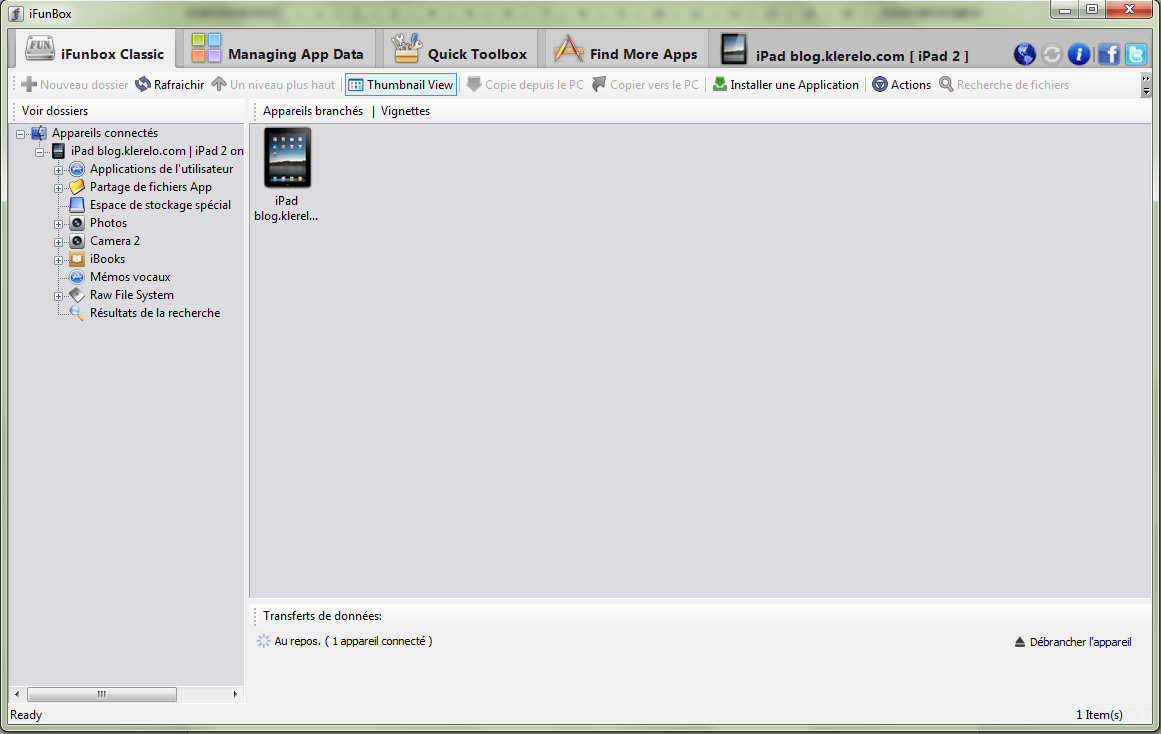1161x734 pixels.
Task: Click horizontal scrollbar thumb in folder pane
Action: point(101,694)
